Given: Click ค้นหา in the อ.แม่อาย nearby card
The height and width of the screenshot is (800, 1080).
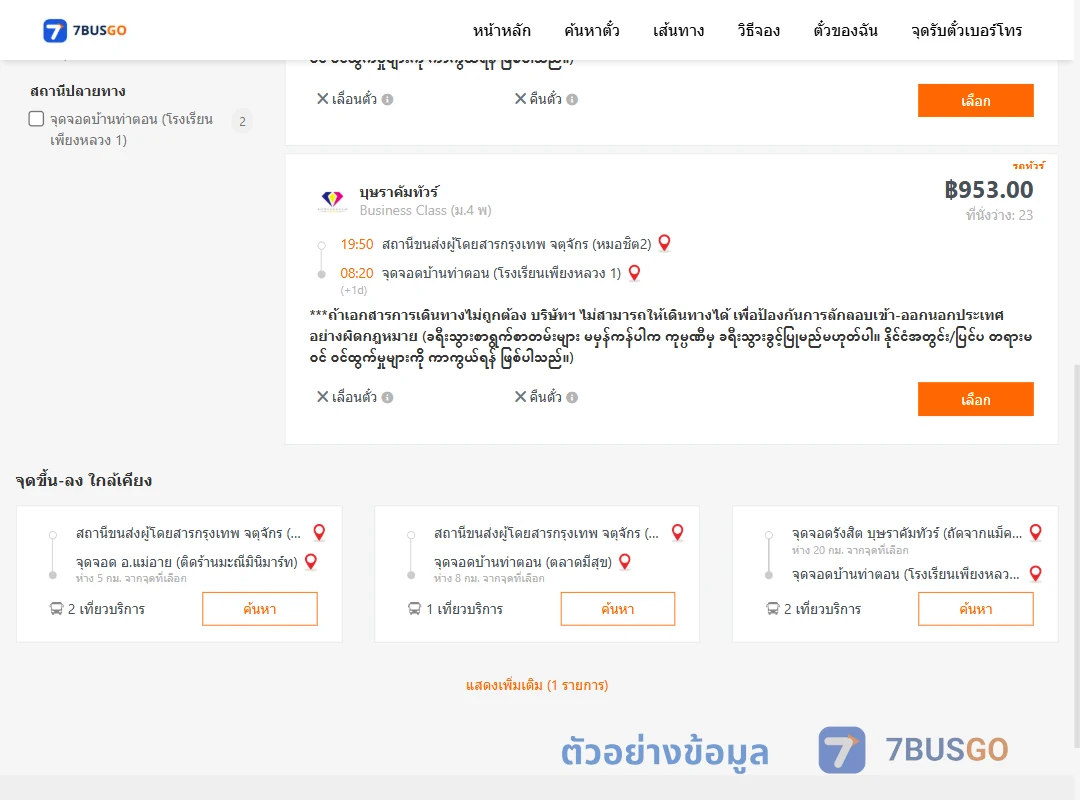Looking at the screenshot, I should (x=260, y=608).
